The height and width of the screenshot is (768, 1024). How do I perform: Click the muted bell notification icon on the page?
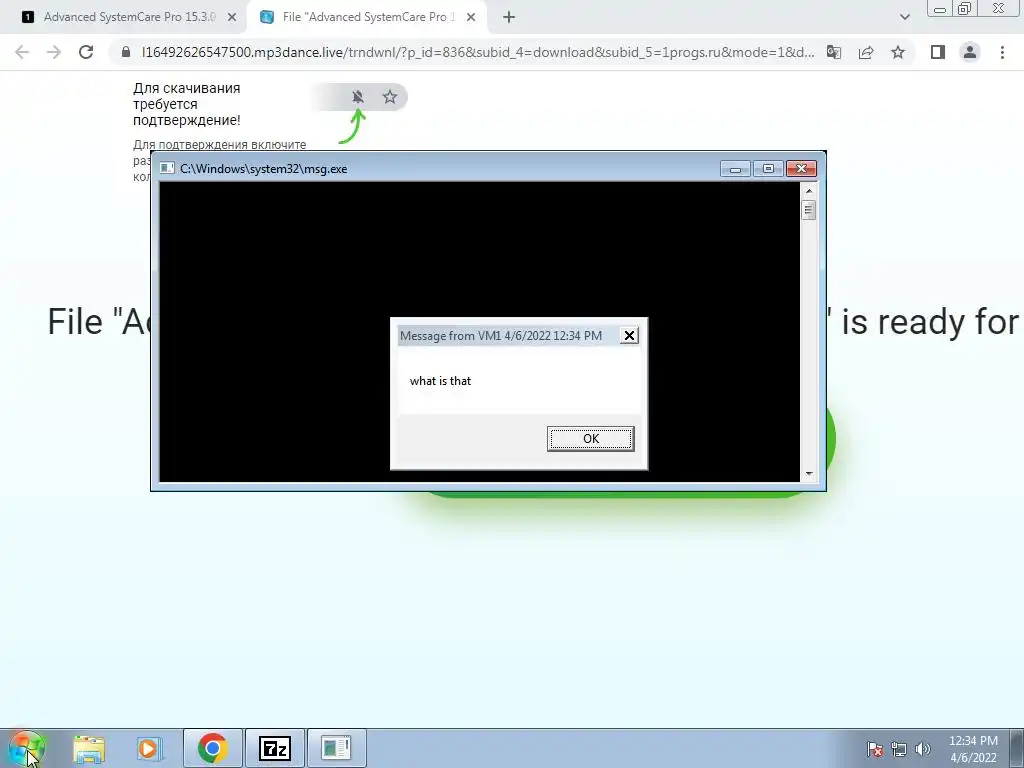[x=358, y=97]
